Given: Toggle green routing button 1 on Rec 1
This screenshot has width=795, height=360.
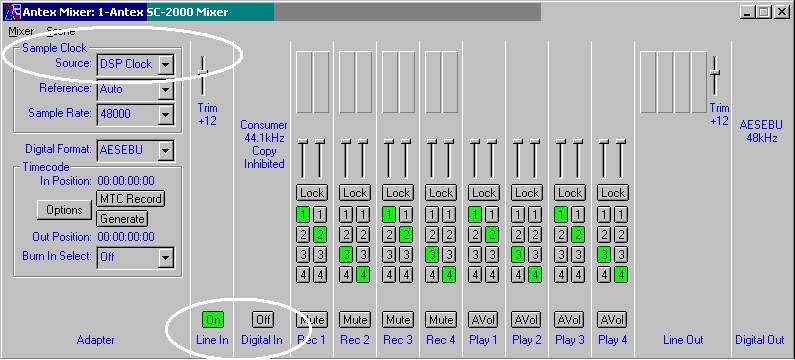Looking at the screenshot, I should tap(303, 214).
